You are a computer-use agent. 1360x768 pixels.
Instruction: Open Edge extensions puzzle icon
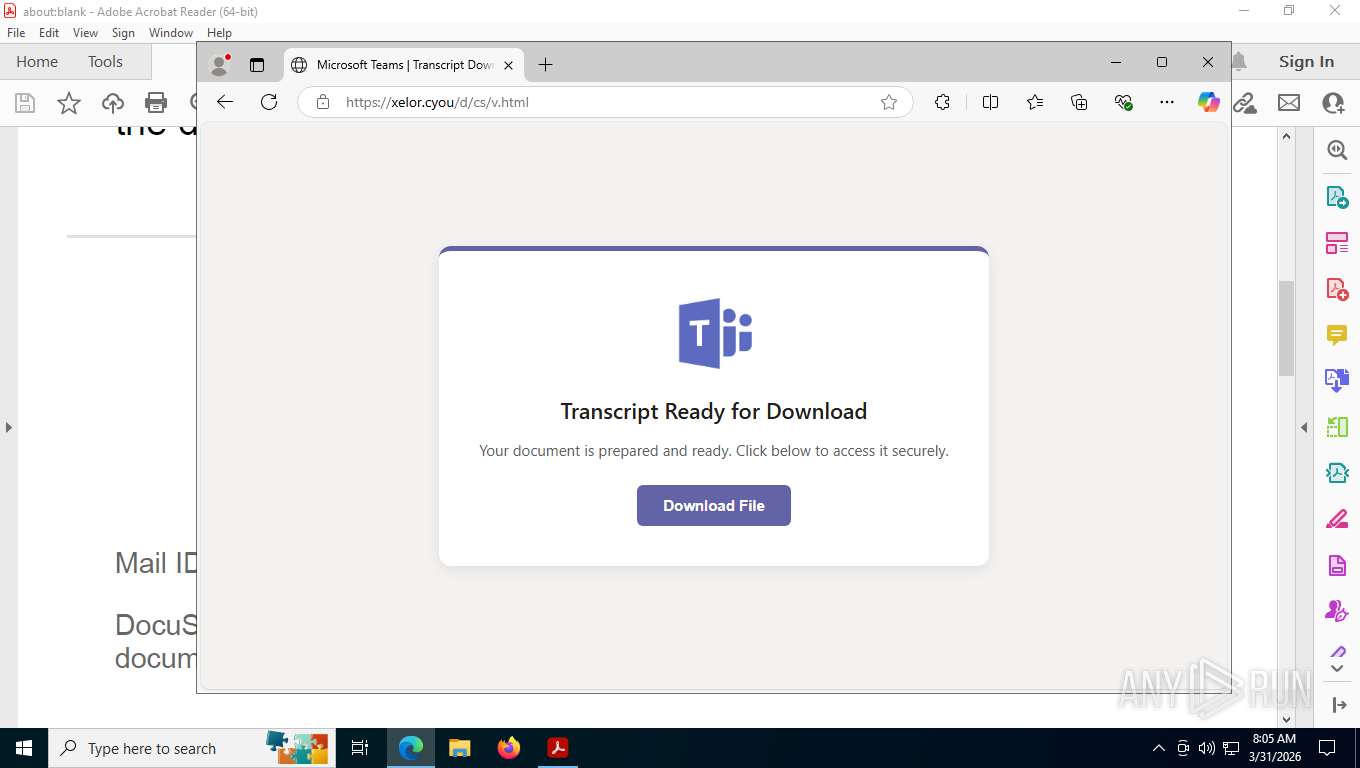942,102
